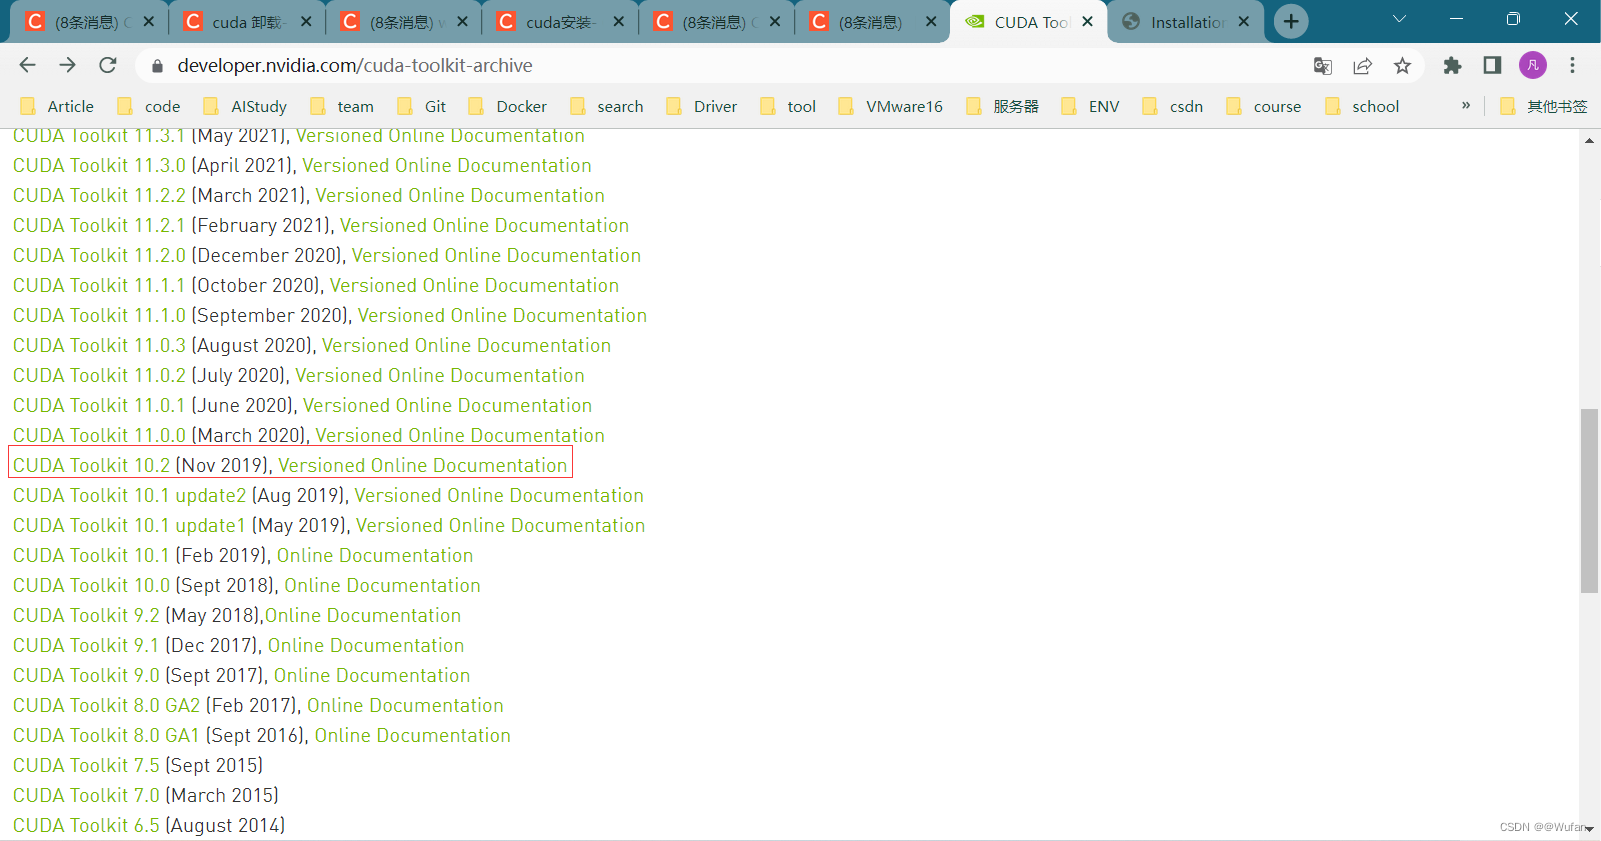Open 10.1 Feb 2019 Online Documentation link
Viewport: 1601px width, 841px height.
(375, 555)
